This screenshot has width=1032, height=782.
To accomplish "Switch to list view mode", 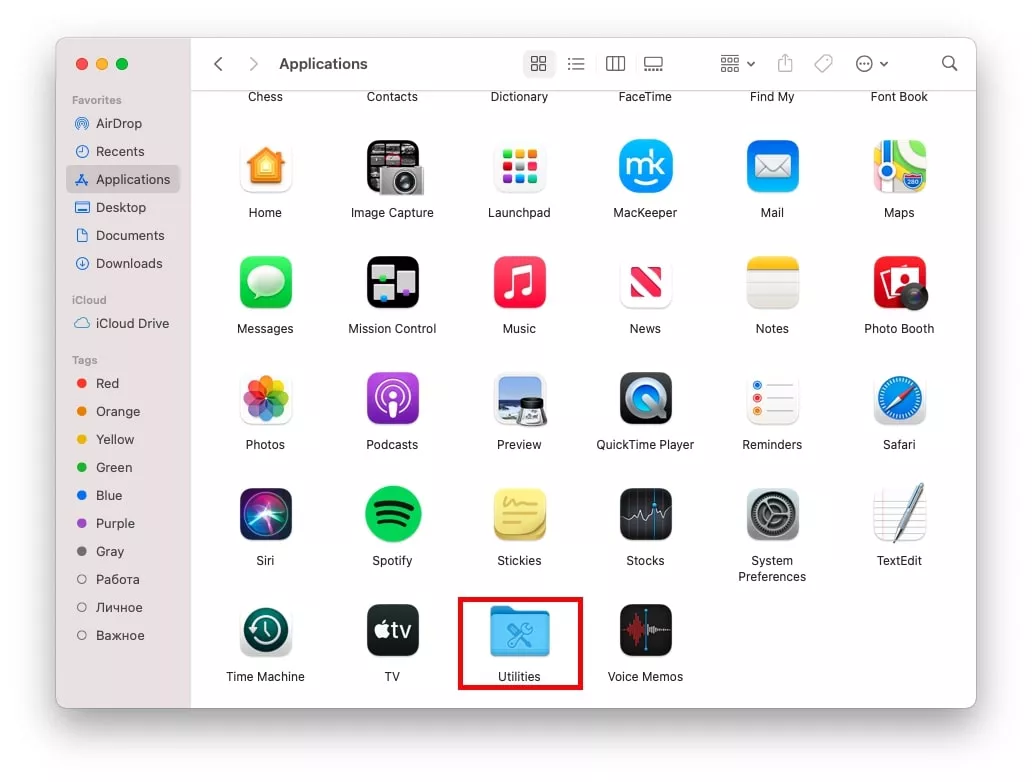I will [x=576, y=64].
